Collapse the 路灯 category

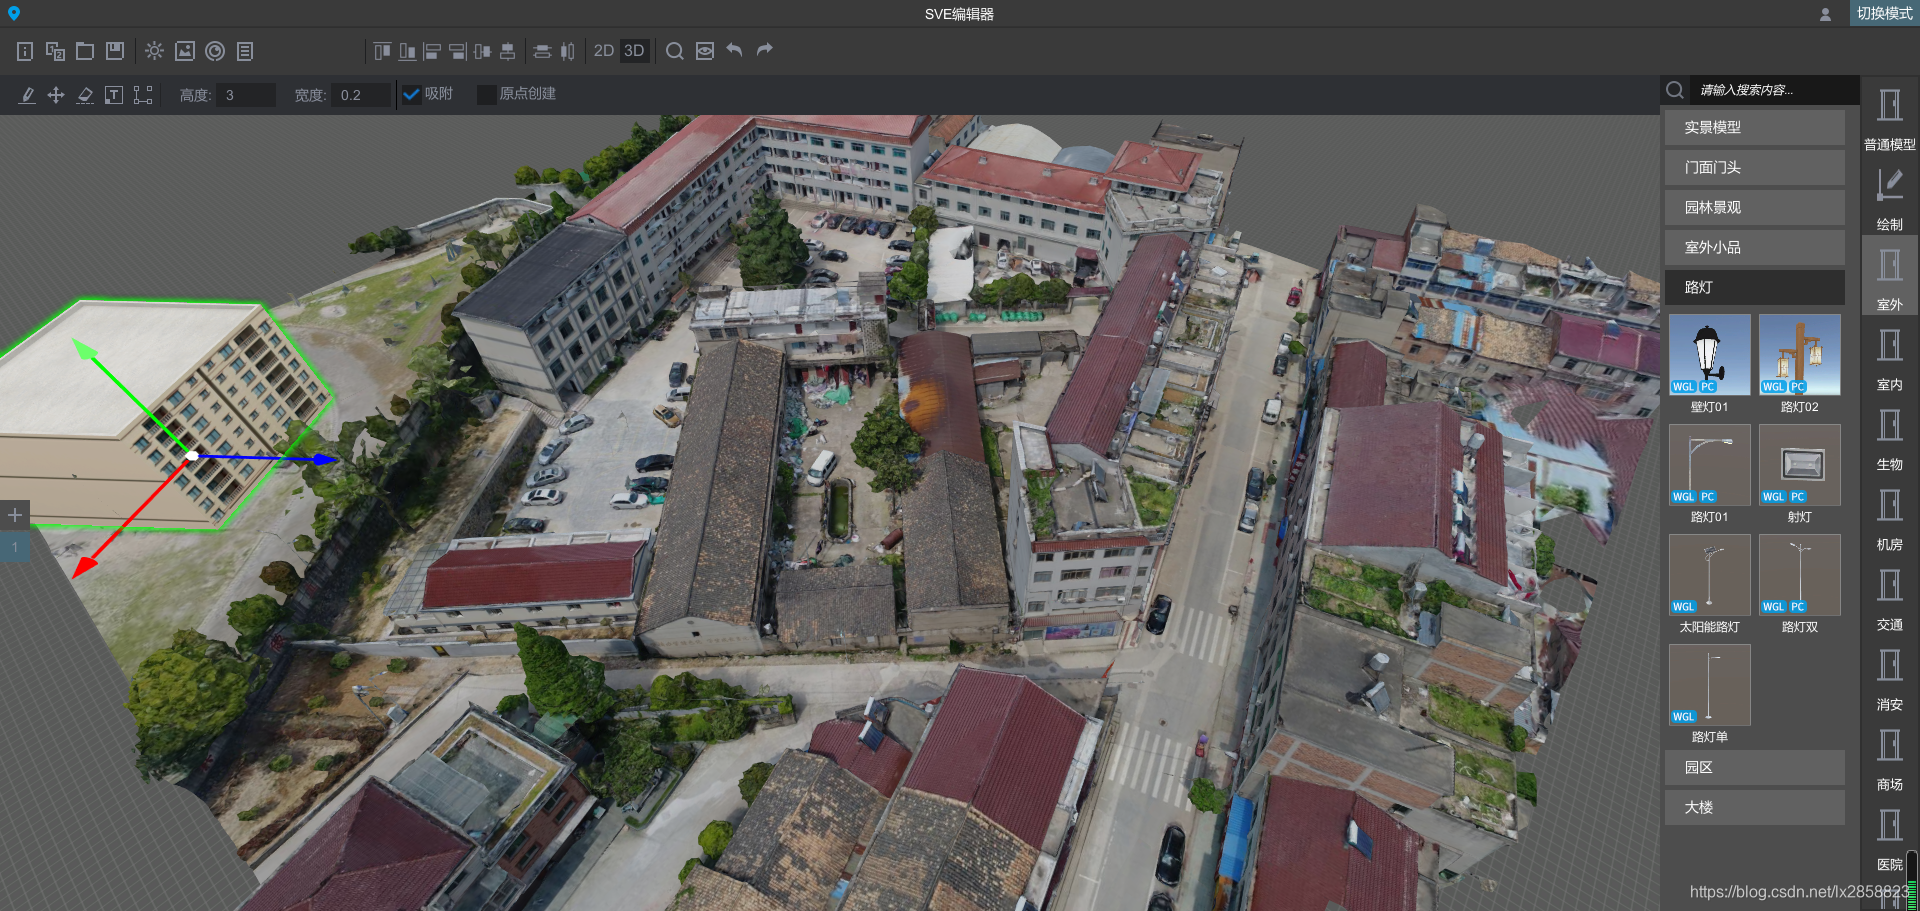point(1755,287)
